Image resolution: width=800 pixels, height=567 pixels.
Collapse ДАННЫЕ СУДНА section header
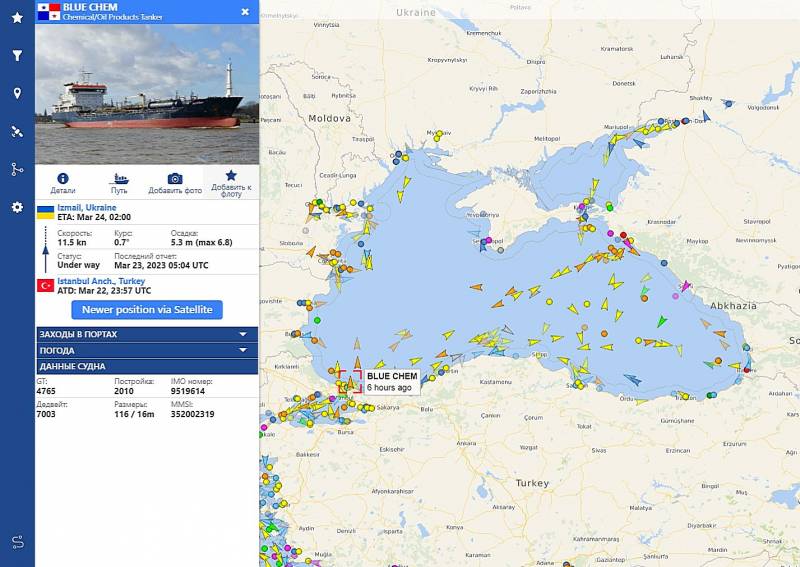click(x=147, y=366)
